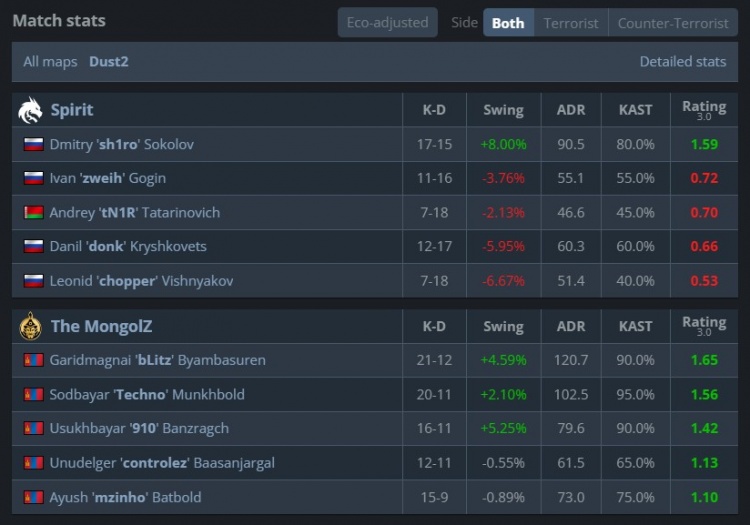Click the Mongolian flag next to bLitz

pyautogui.click(x=33, y=360)
